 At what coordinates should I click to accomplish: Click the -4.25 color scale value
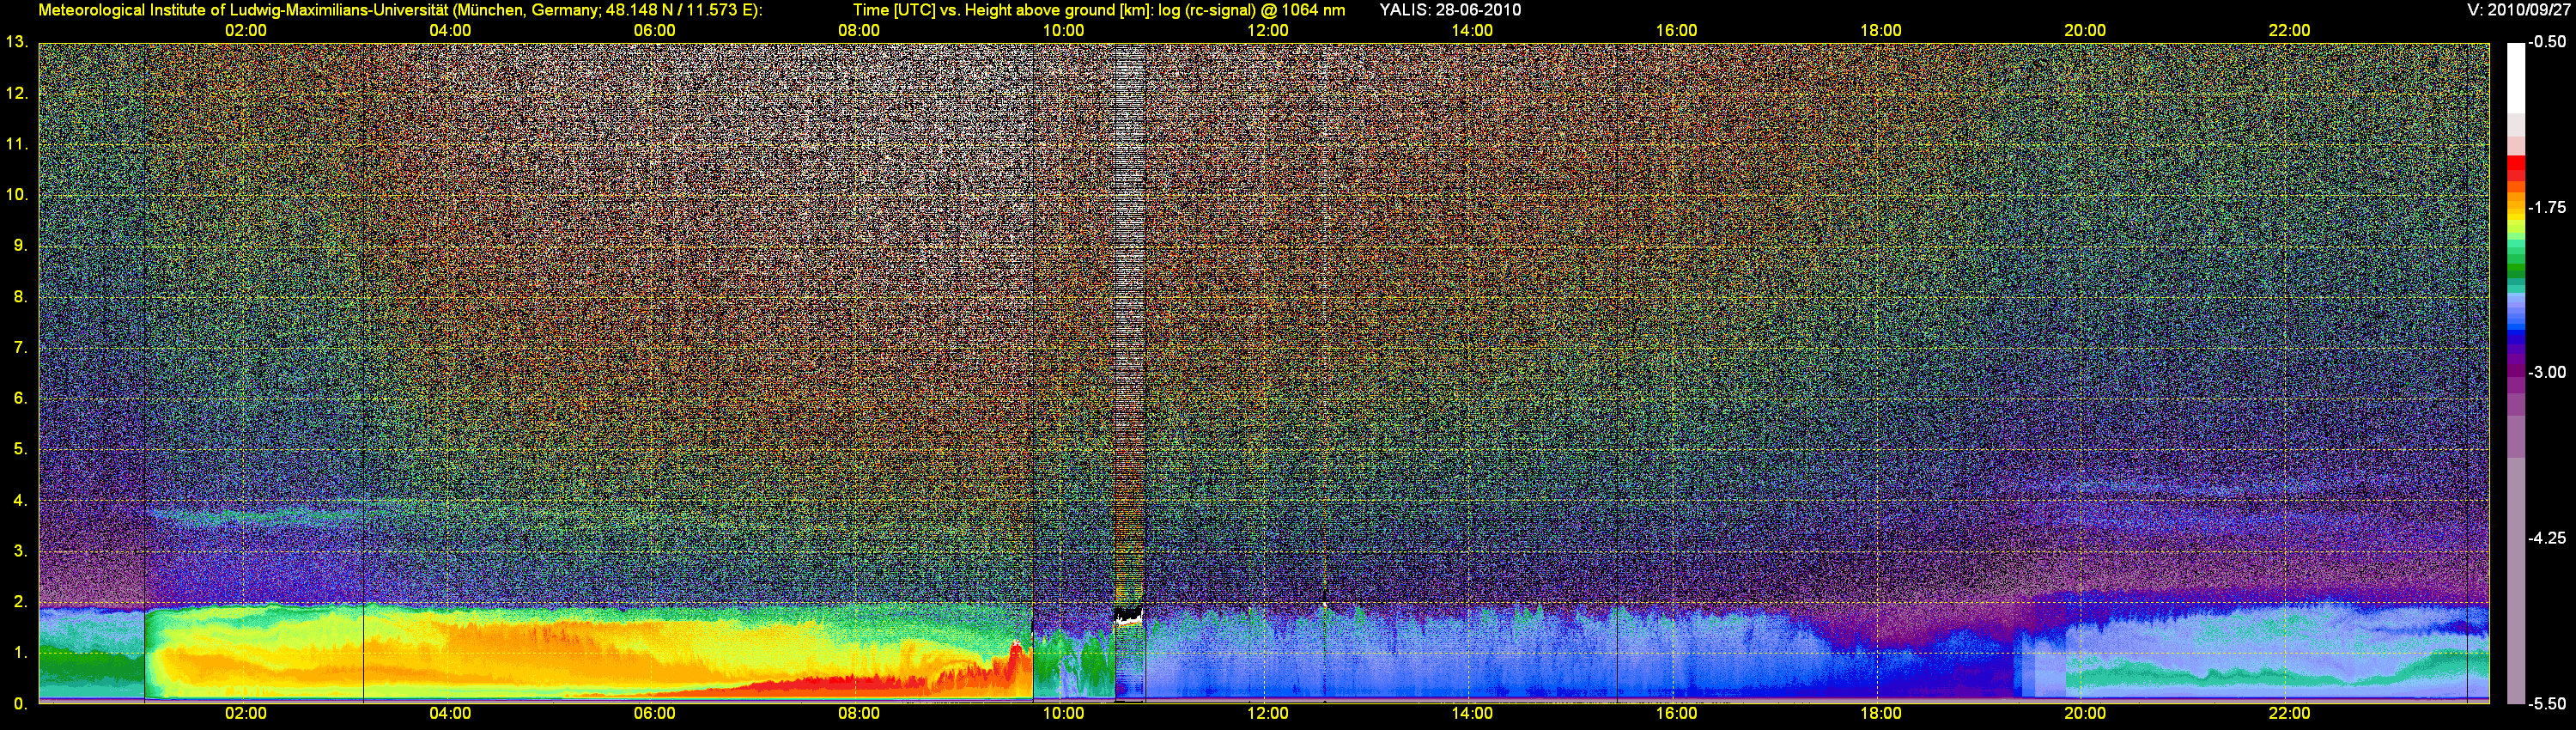coord(2547,538)
